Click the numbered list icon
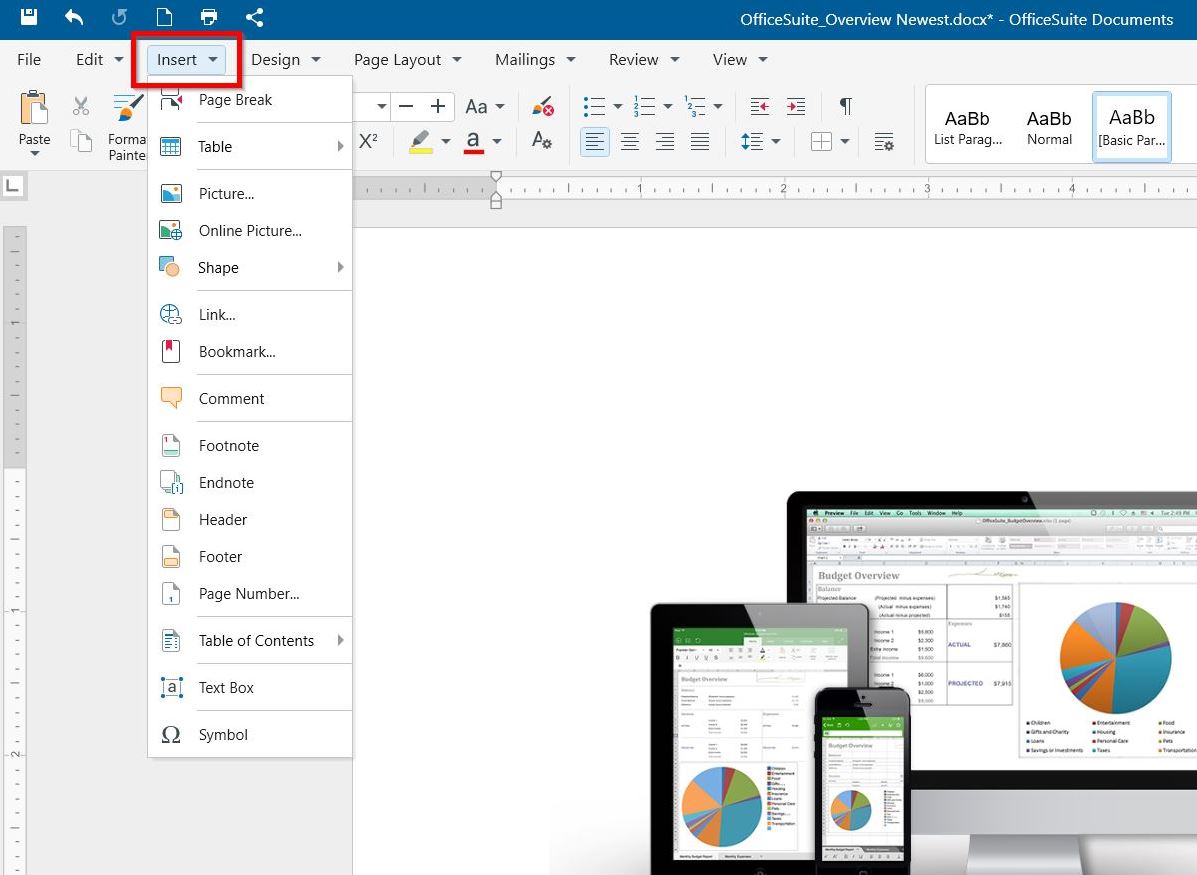This screenshot has height=875, width=1197. (644, 106)
